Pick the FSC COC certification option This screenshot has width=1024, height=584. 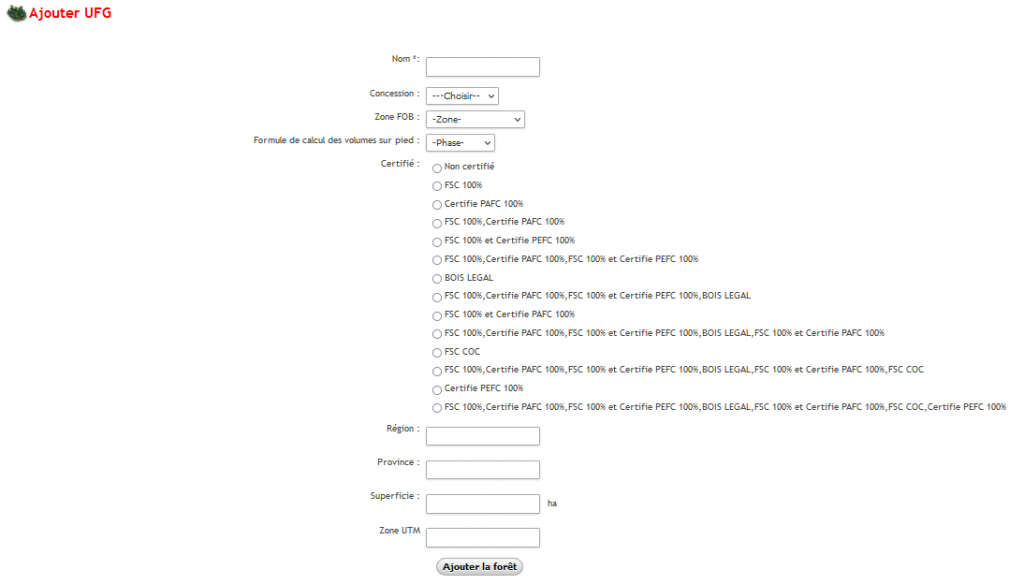click(436, 352)
